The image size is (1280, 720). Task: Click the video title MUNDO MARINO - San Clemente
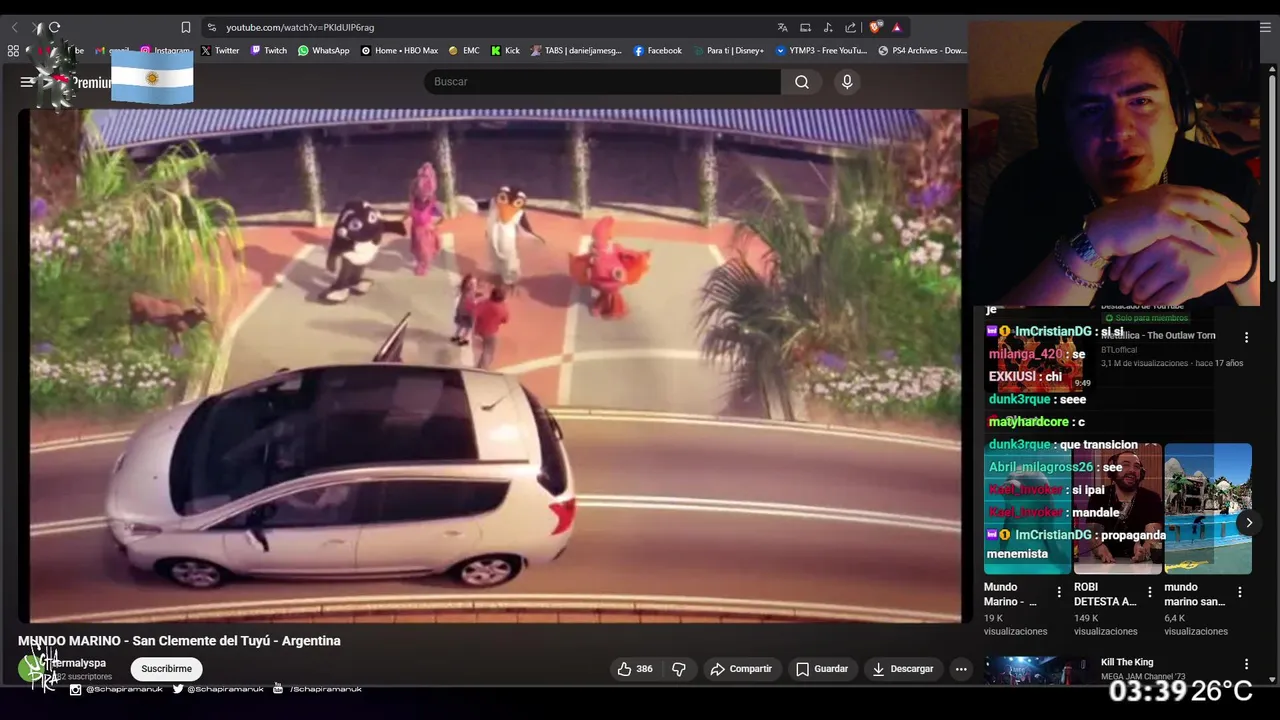click(179, 641)
